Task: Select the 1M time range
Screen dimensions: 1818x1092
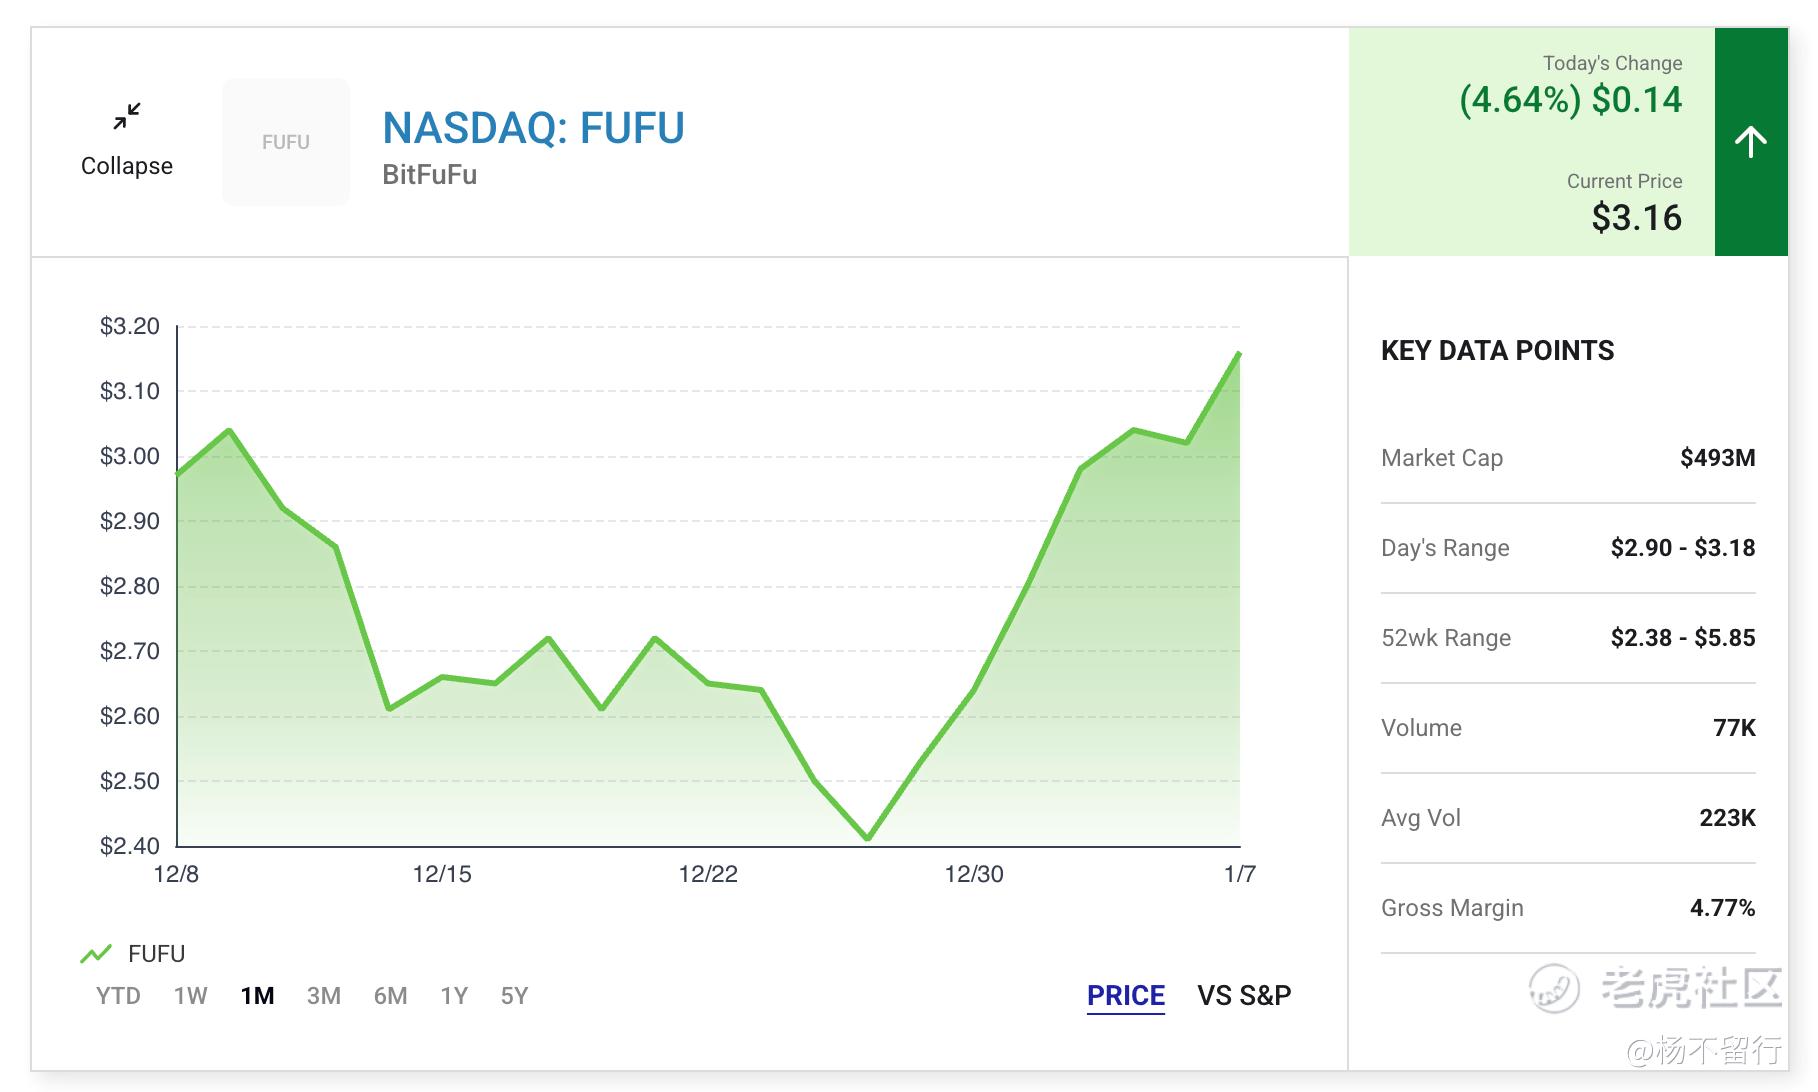Action: pos(257,996)
